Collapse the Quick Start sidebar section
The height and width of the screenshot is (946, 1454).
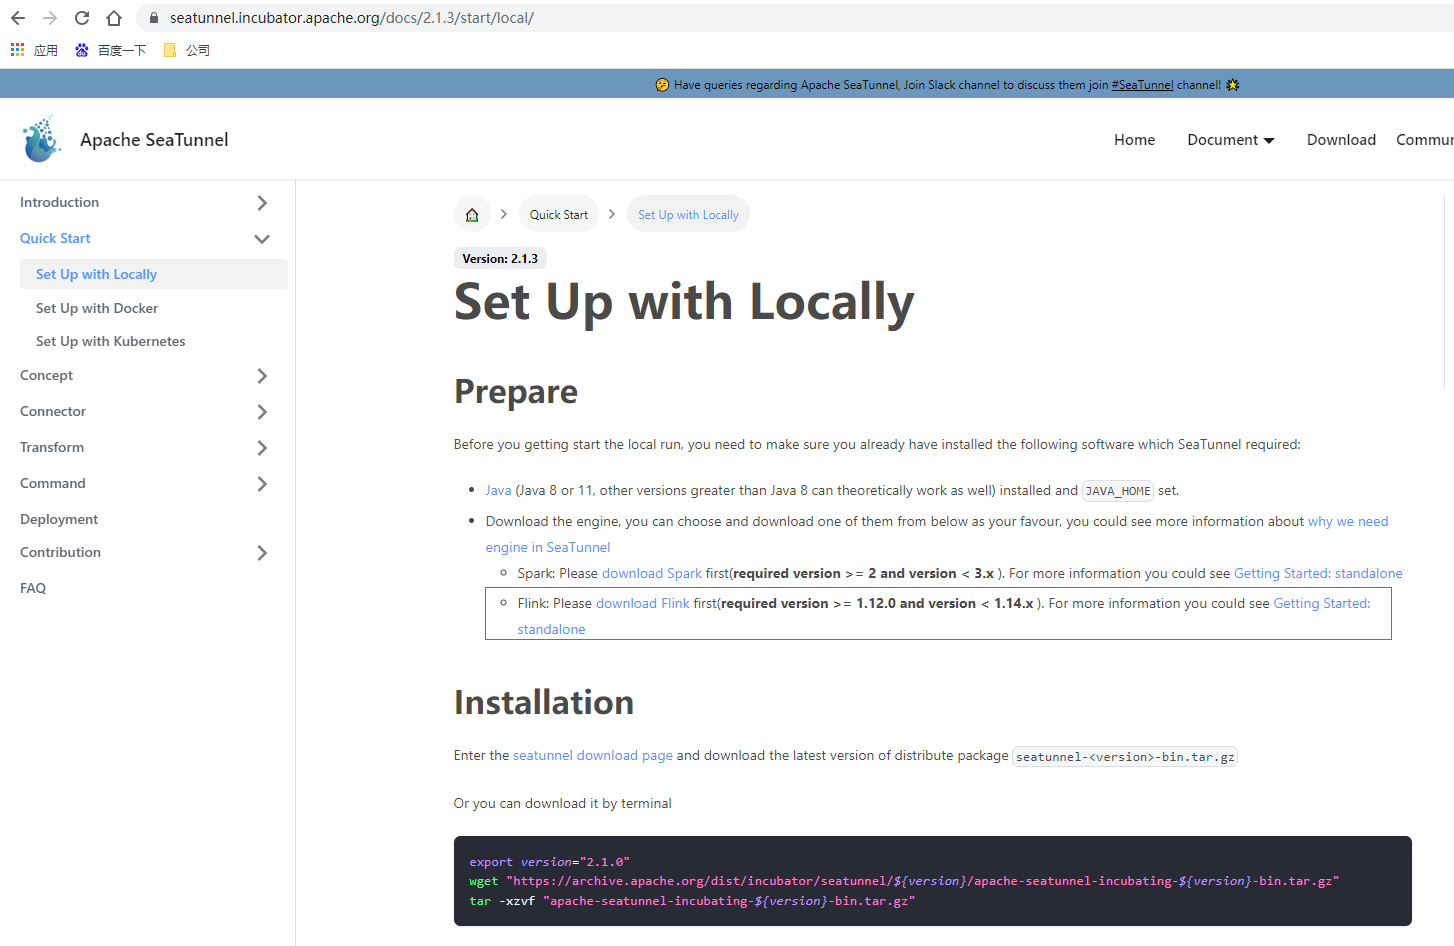[262, 238]
